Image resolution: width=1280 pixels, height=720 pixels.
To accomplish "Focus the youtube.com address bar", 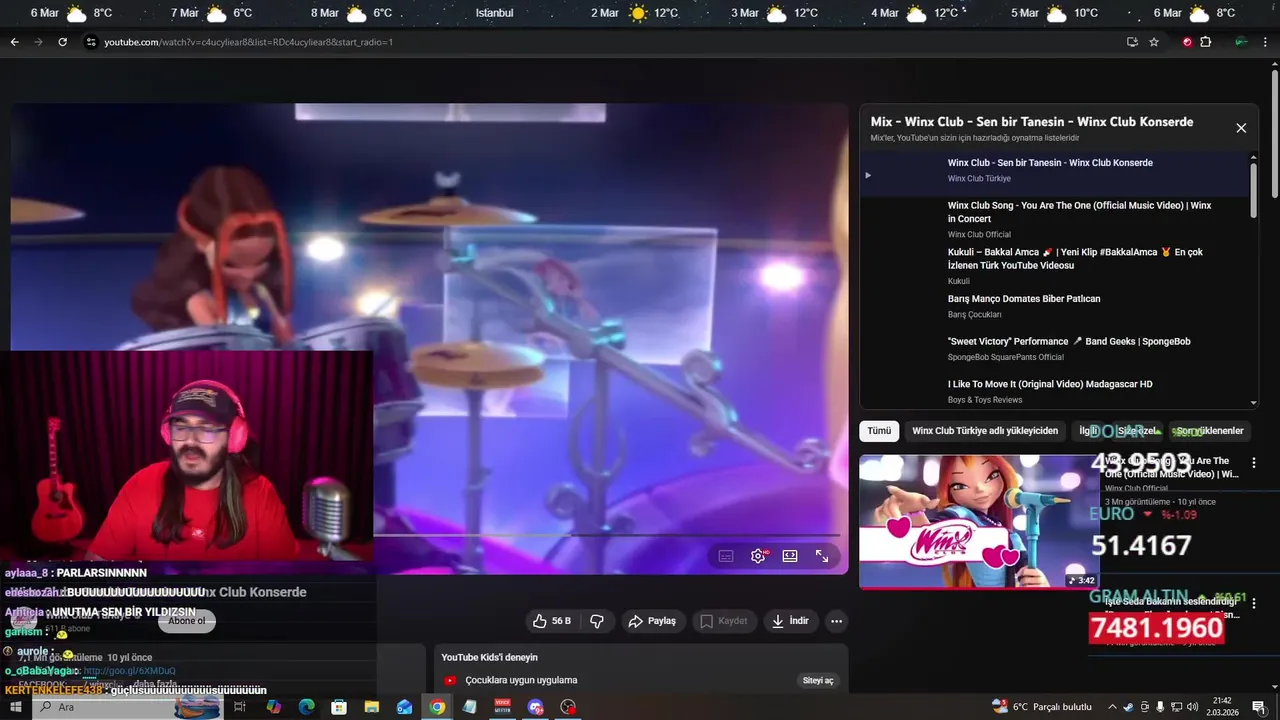I will pos(600,42).
